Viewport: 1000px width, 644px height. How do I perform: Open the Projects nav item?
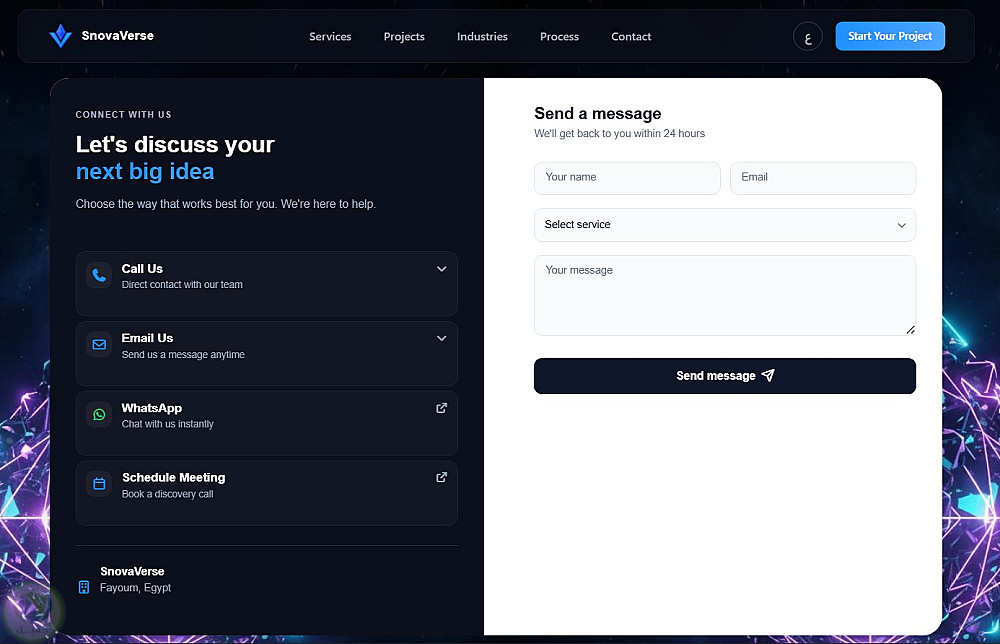pyautogui.click(x=404, y=37)
